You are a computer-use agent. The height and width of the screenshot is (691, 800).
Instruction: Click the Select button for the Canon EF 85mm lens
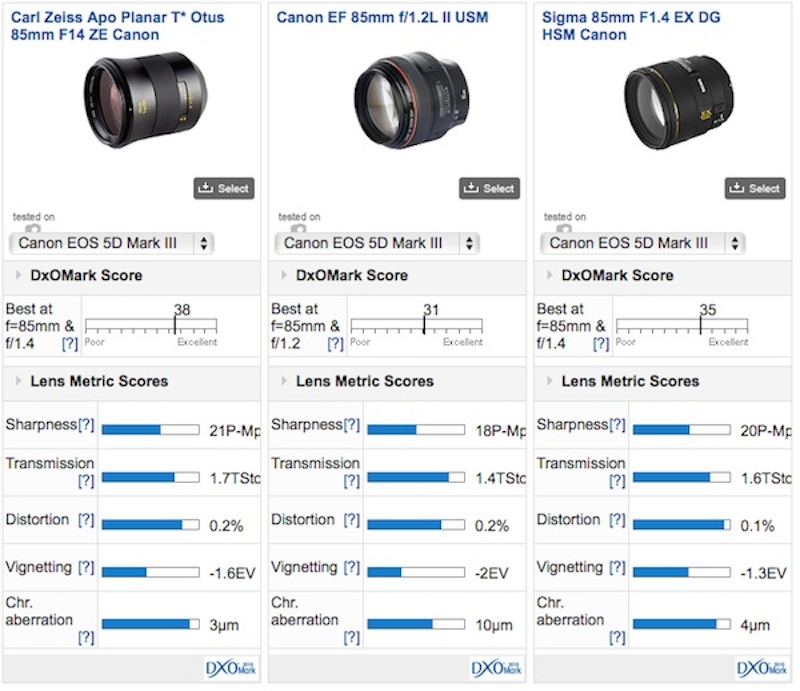489,187
